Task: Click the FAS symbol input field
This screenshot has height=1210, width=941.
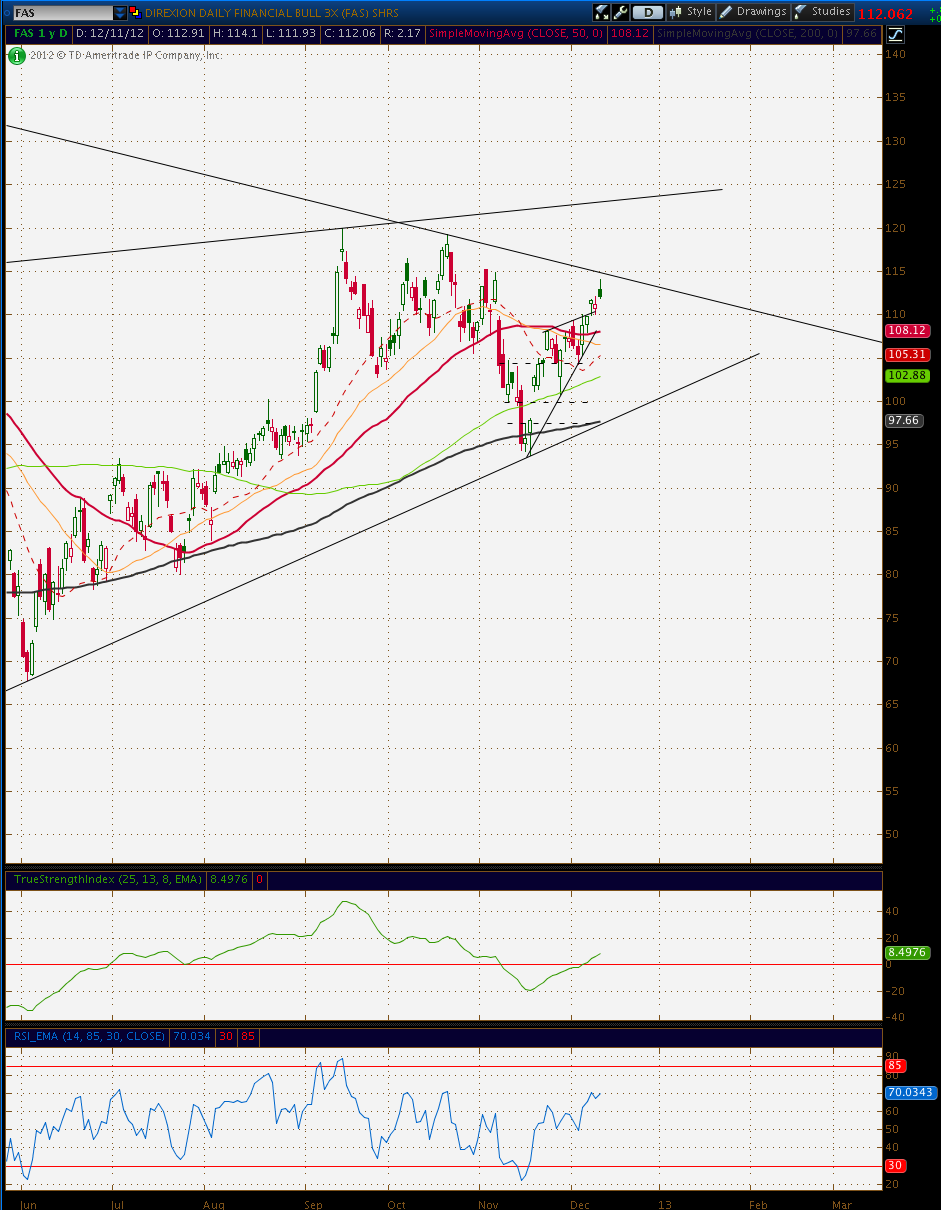Action: coord(61,13)
